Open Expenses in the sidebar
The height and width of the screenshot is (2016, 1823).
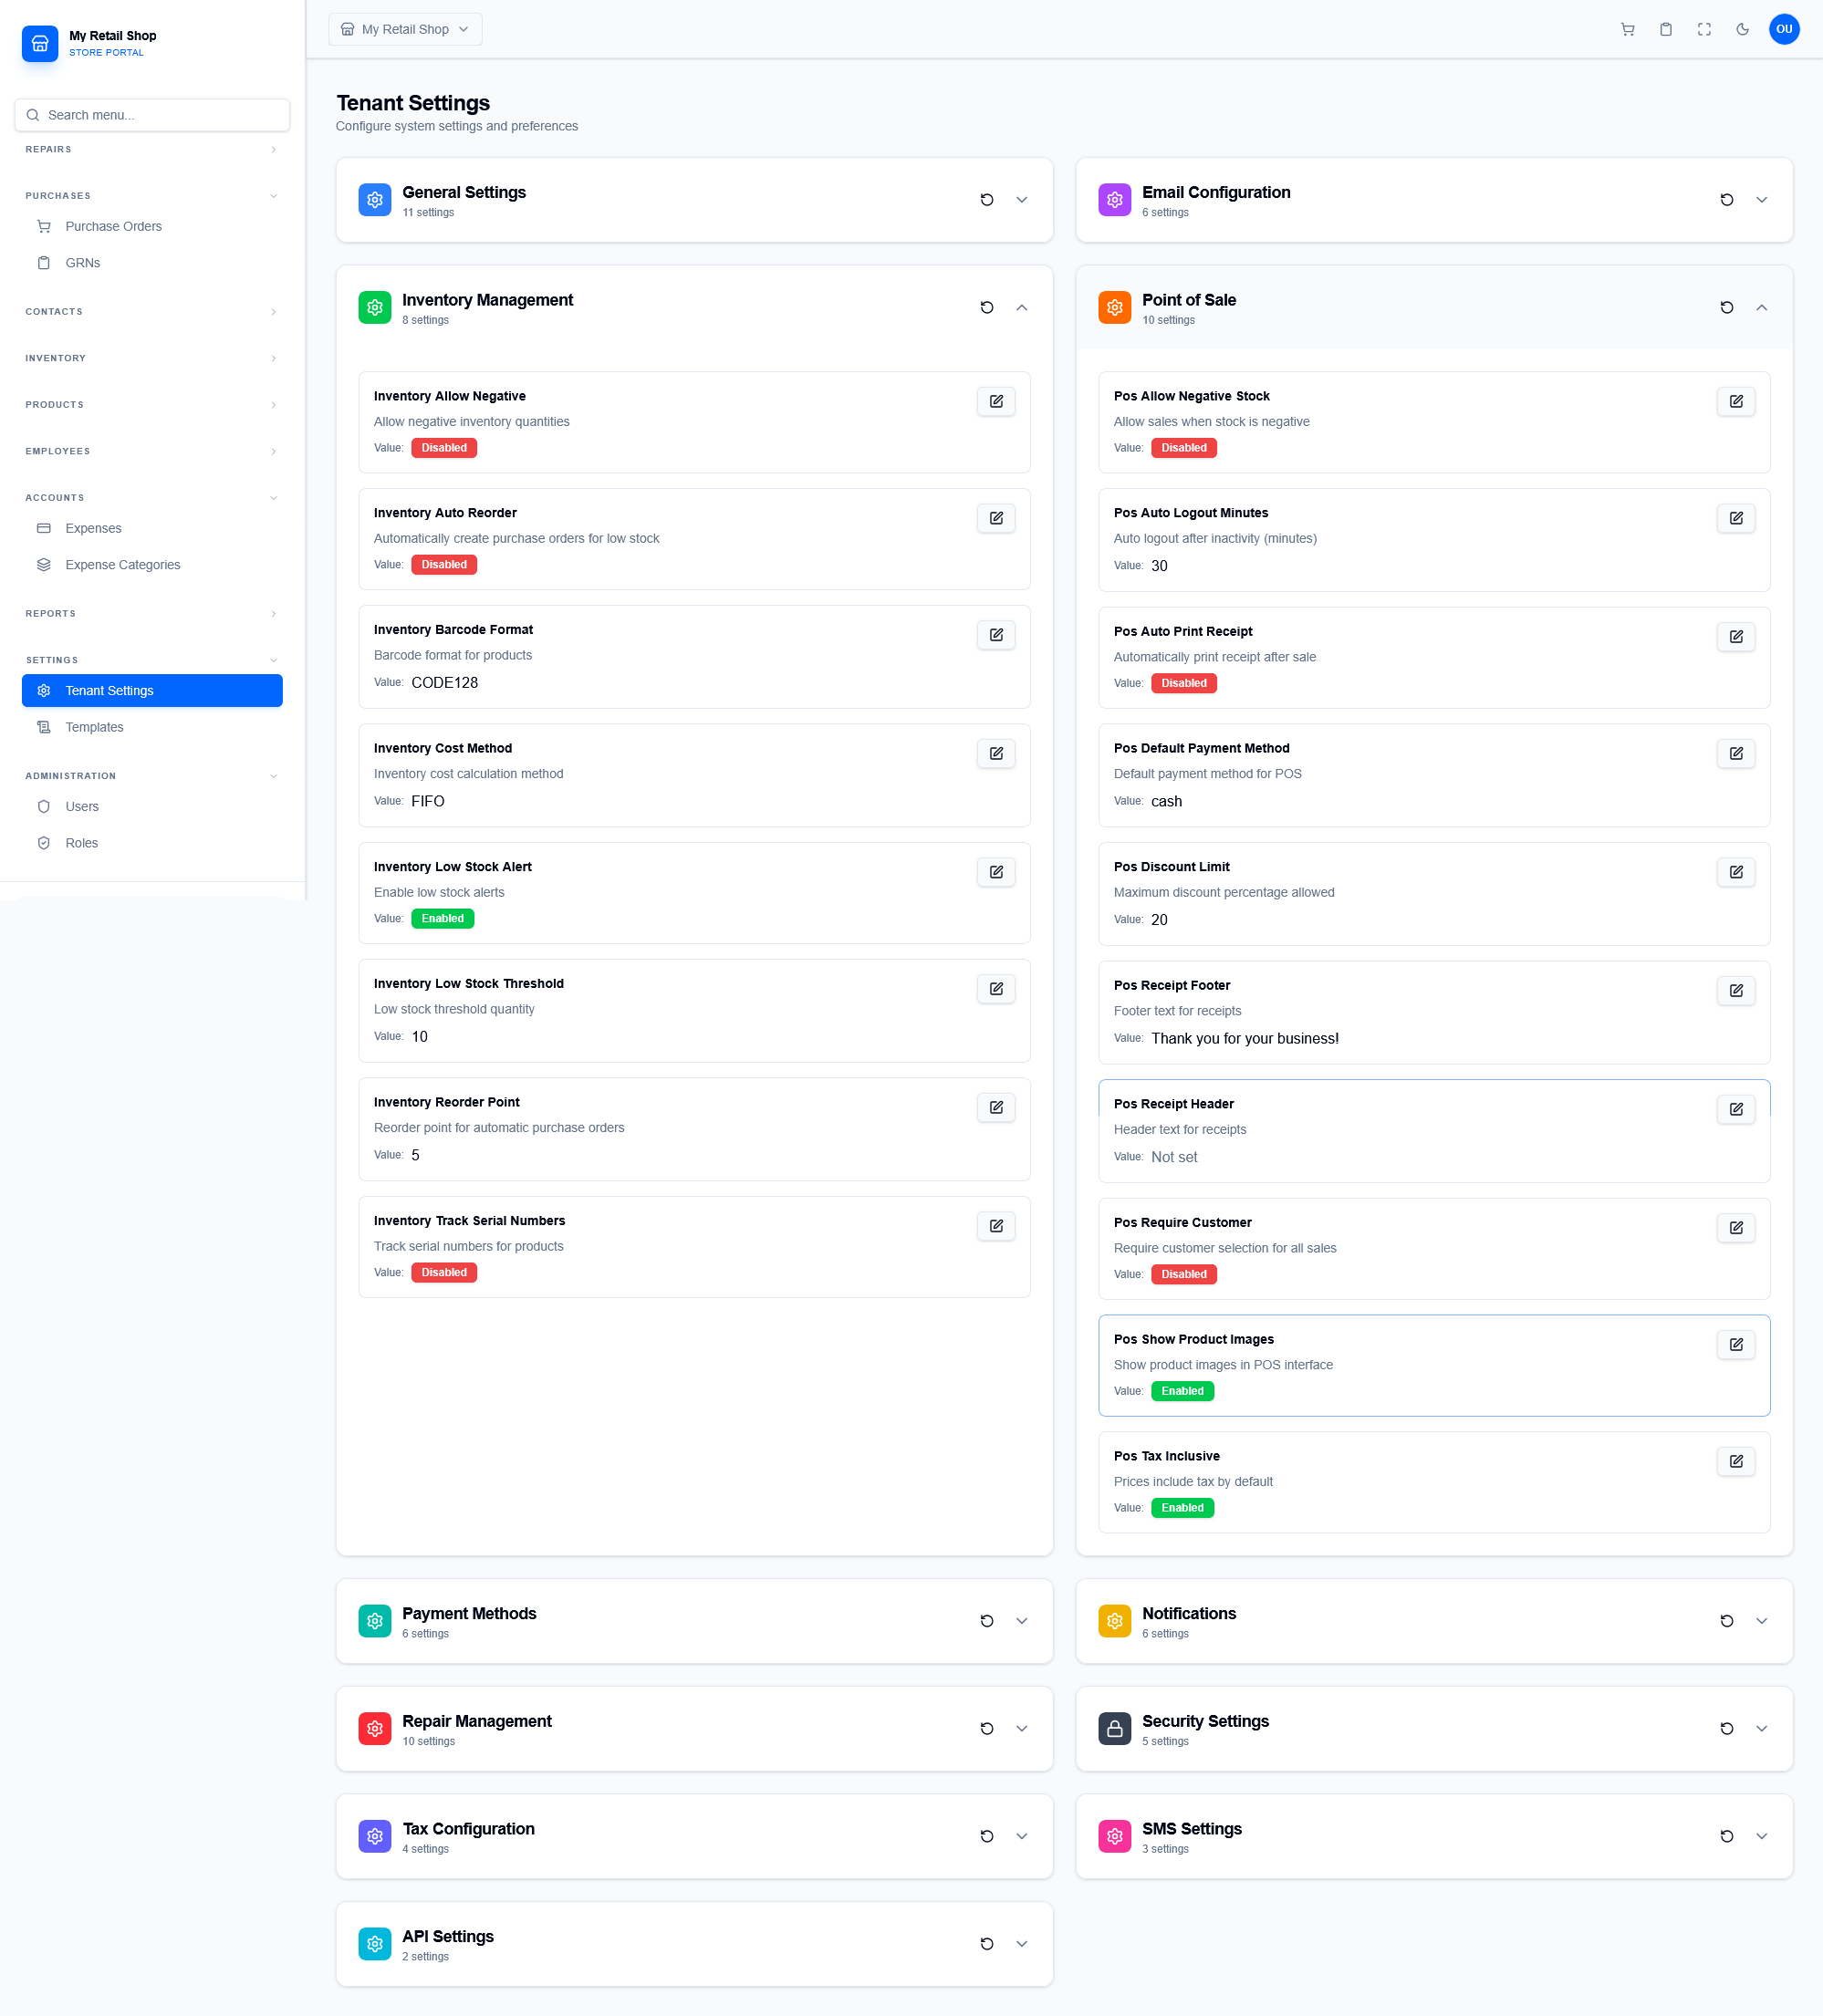152,528
